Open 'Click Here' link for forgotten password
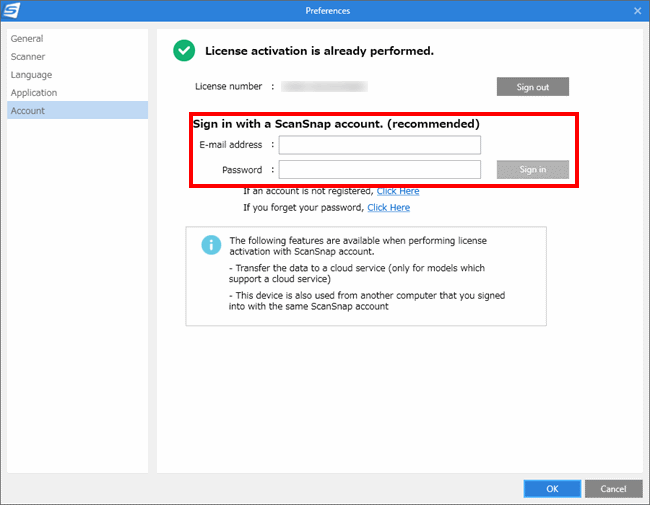Screen dimensions: 650x505 pyautogui.click(x=388, y=207)
